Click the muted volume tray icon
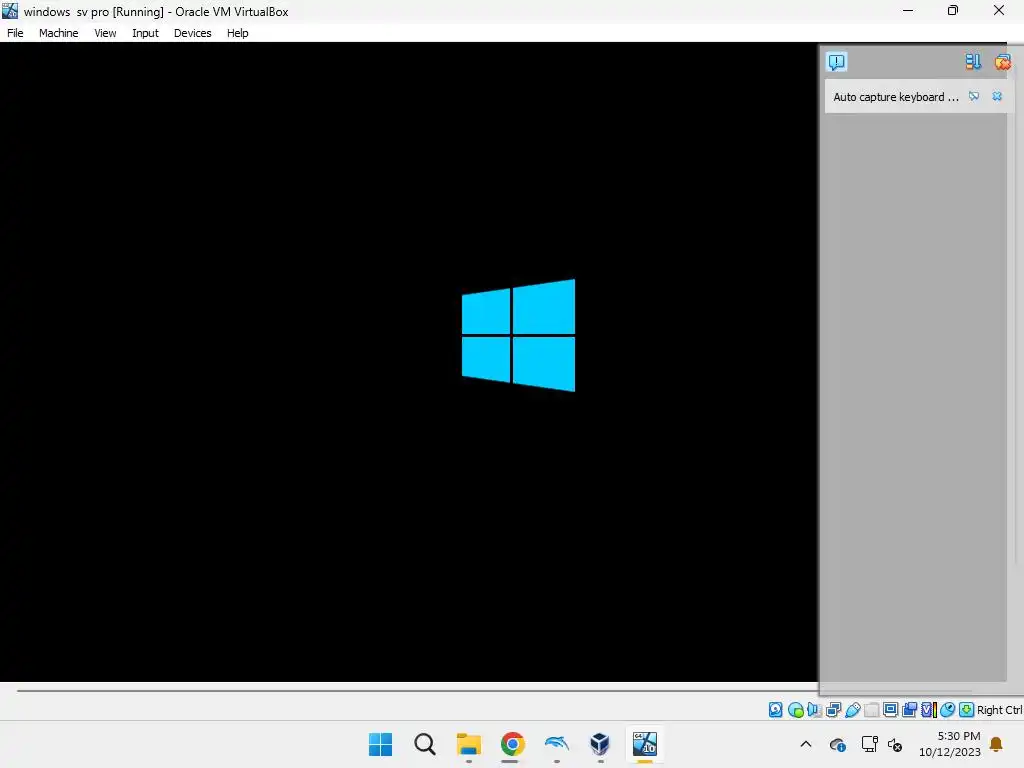 [895, 744]
